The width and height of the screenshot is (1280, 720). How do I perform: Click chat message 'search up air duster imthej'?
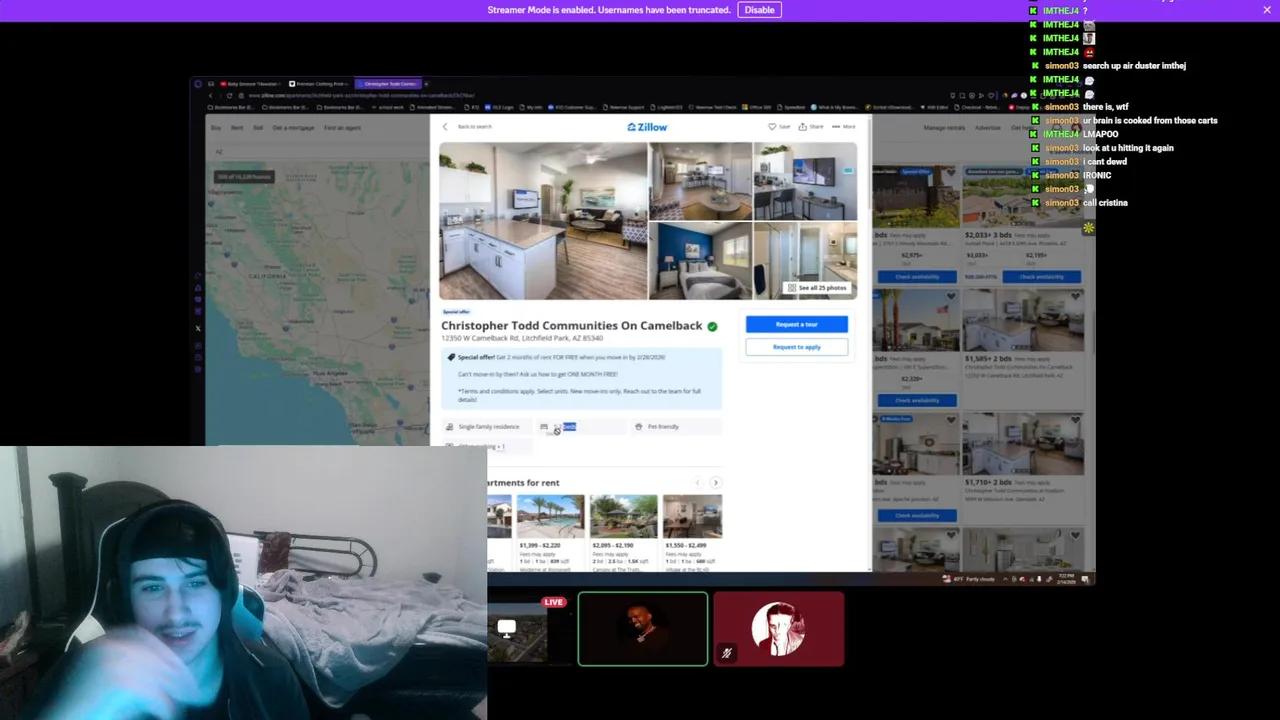pyautogui.click(x=1134, y=66)
